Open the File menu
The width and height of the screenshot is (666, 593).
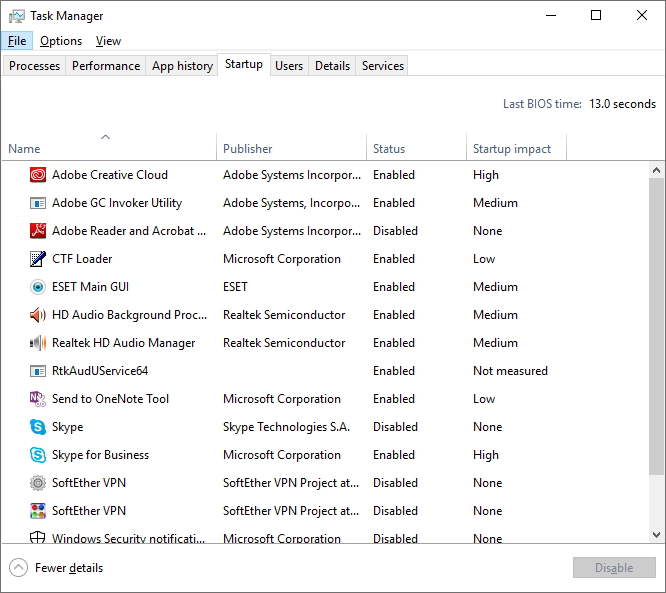[x=18, y=41]
